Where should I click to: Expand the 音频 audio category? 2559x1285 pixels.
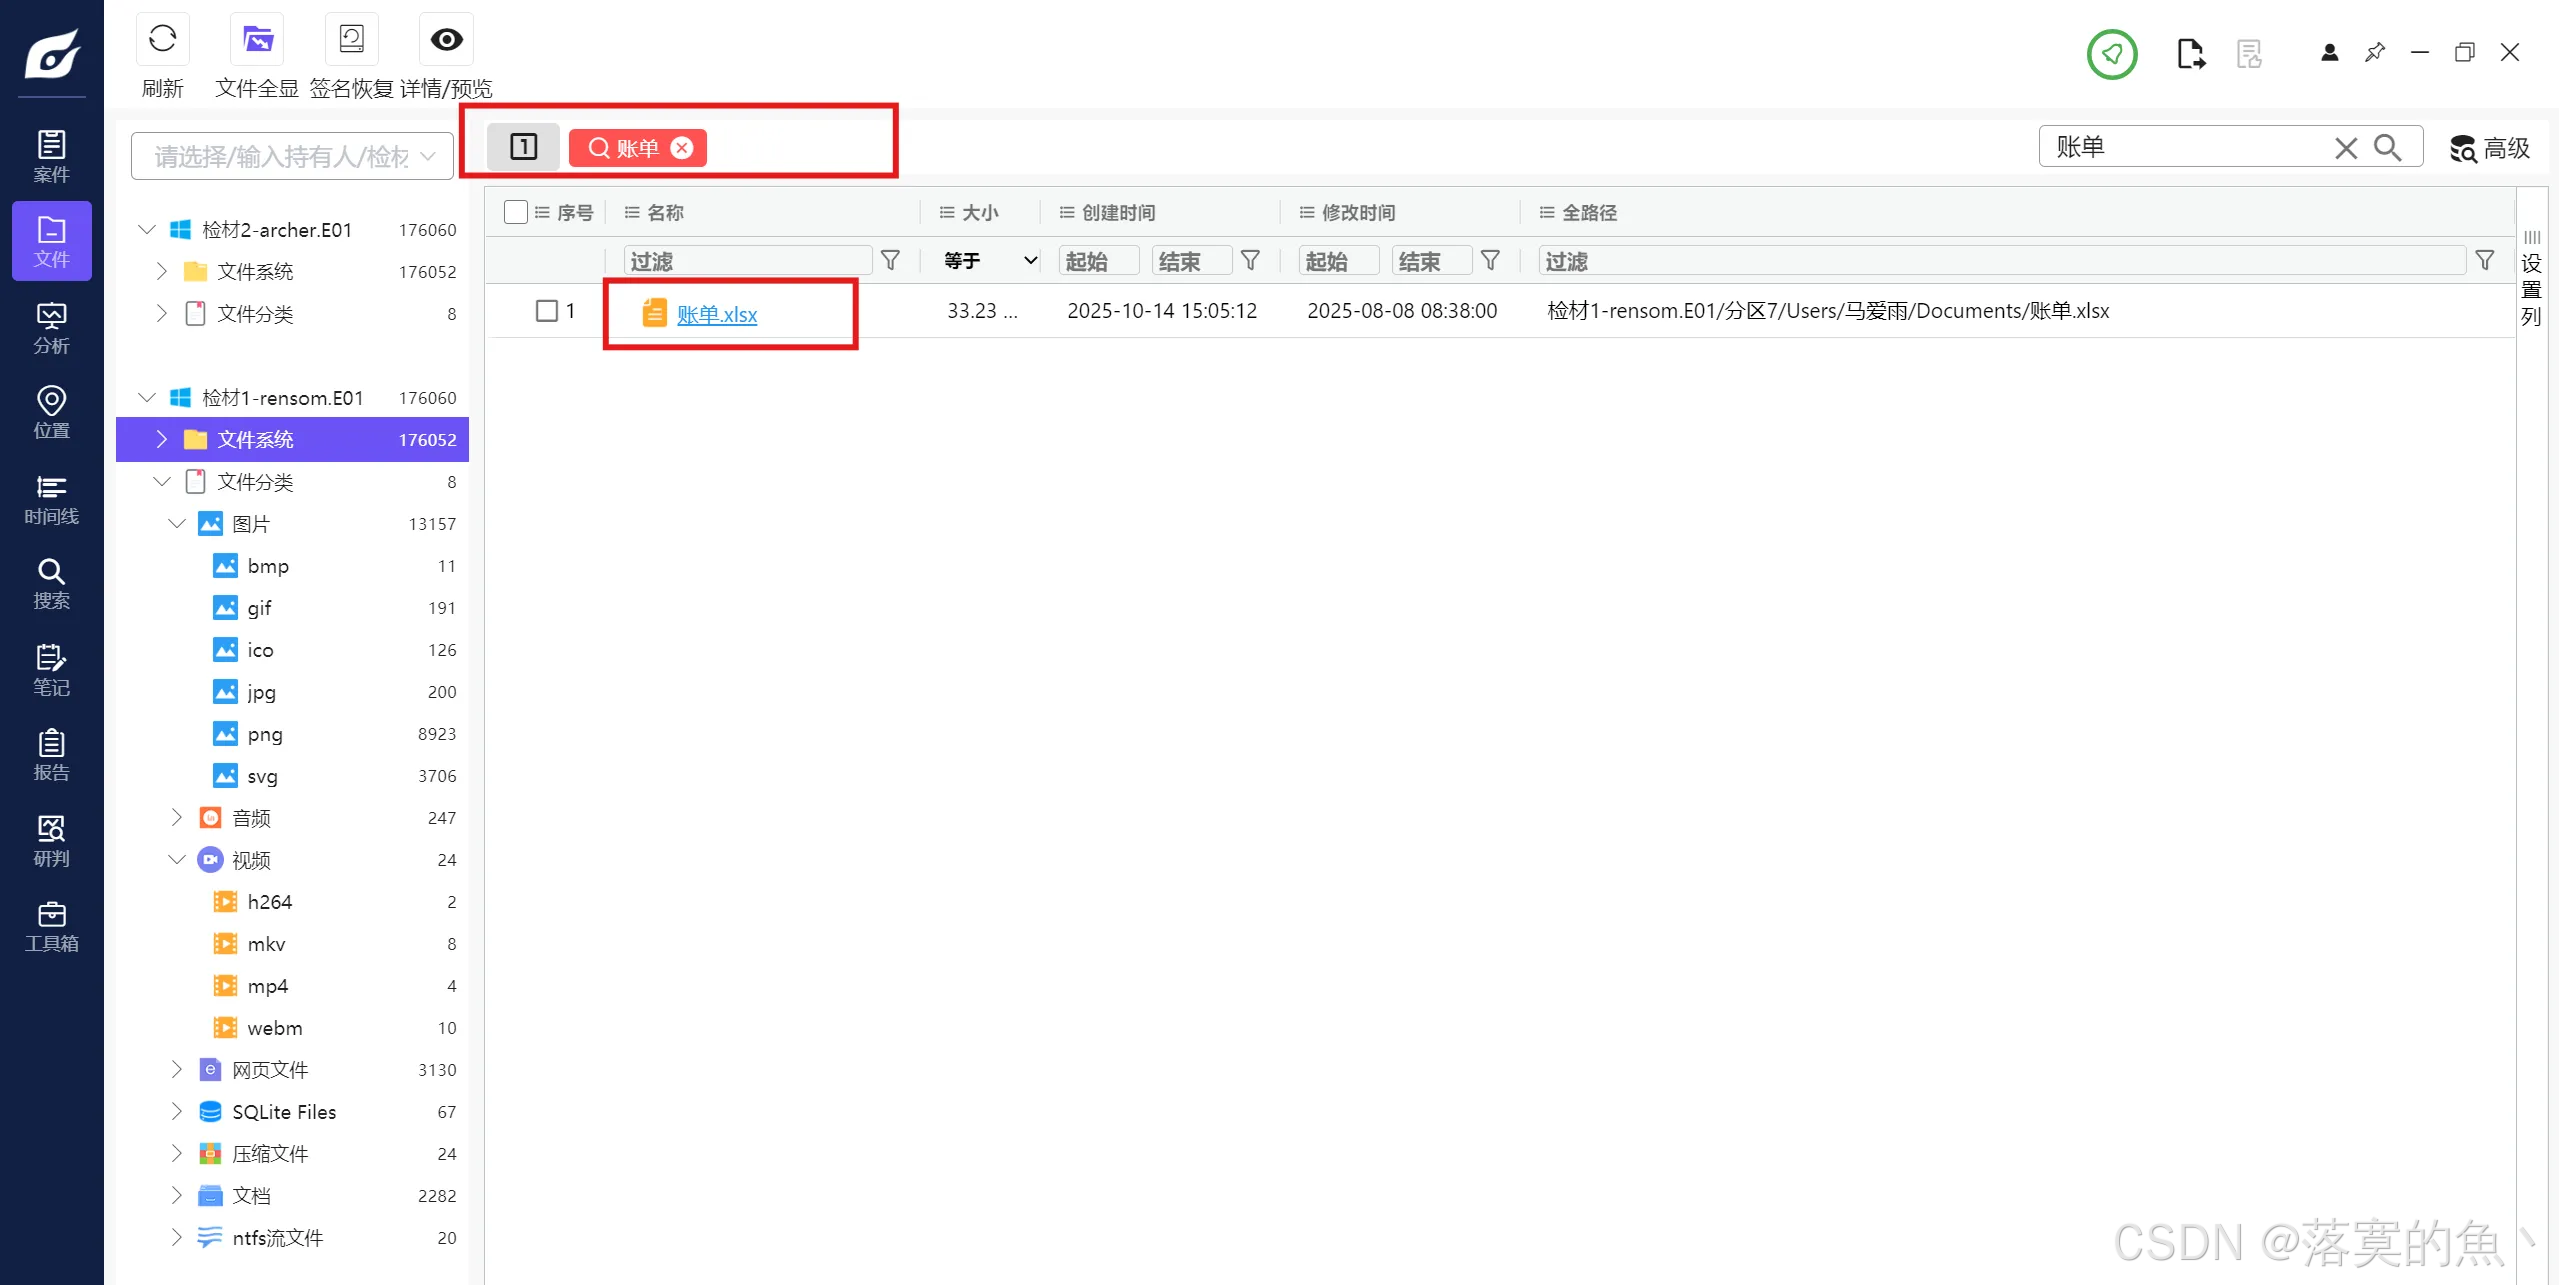click(177, 818)
